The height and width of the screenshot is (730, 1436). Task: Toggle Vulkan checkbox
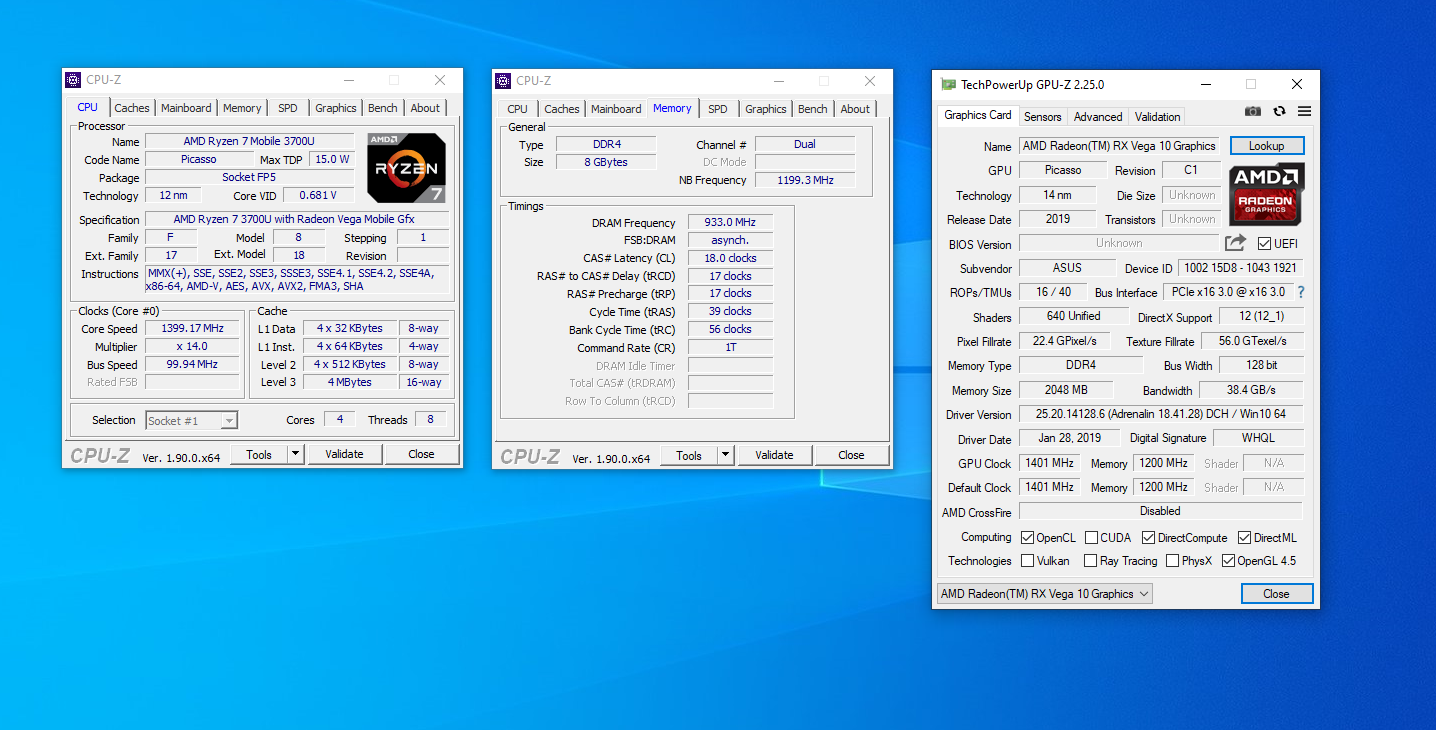(x=1027, y=561)
